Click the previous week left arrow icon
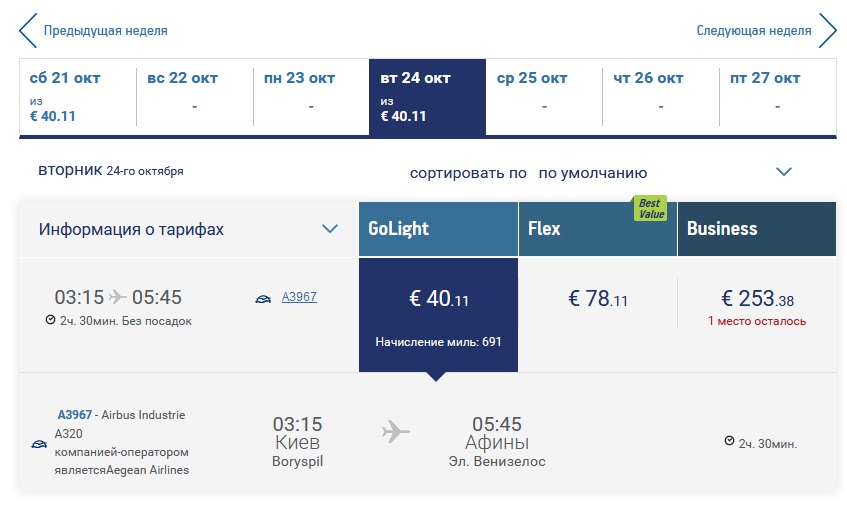This screenshot has width=847, height=507. tap(28, 30)
